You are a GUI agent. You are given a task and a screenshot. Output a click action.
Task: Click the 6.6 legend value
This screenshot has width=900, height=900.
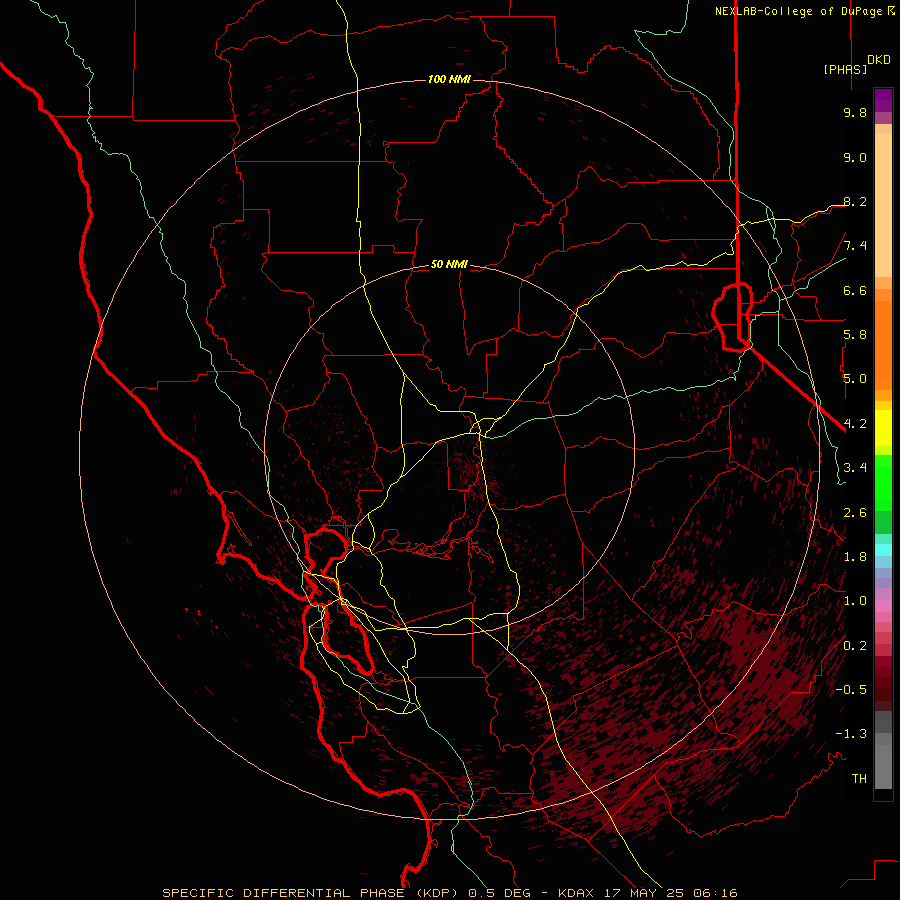click(x=855, y=290)
